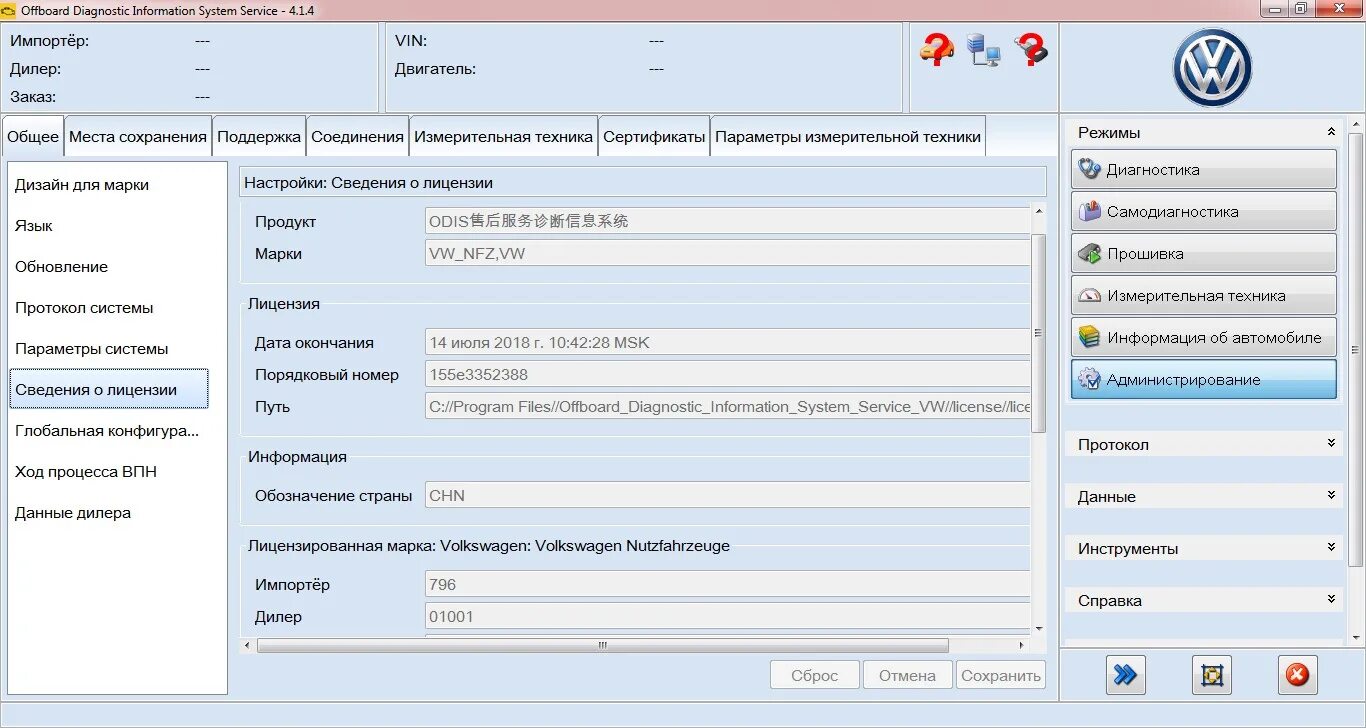Switch to the Сертификаты tab
Image resolution: width=1366 pixels, height=728 pixels.
pyautogui.click(x=653, y=135)
